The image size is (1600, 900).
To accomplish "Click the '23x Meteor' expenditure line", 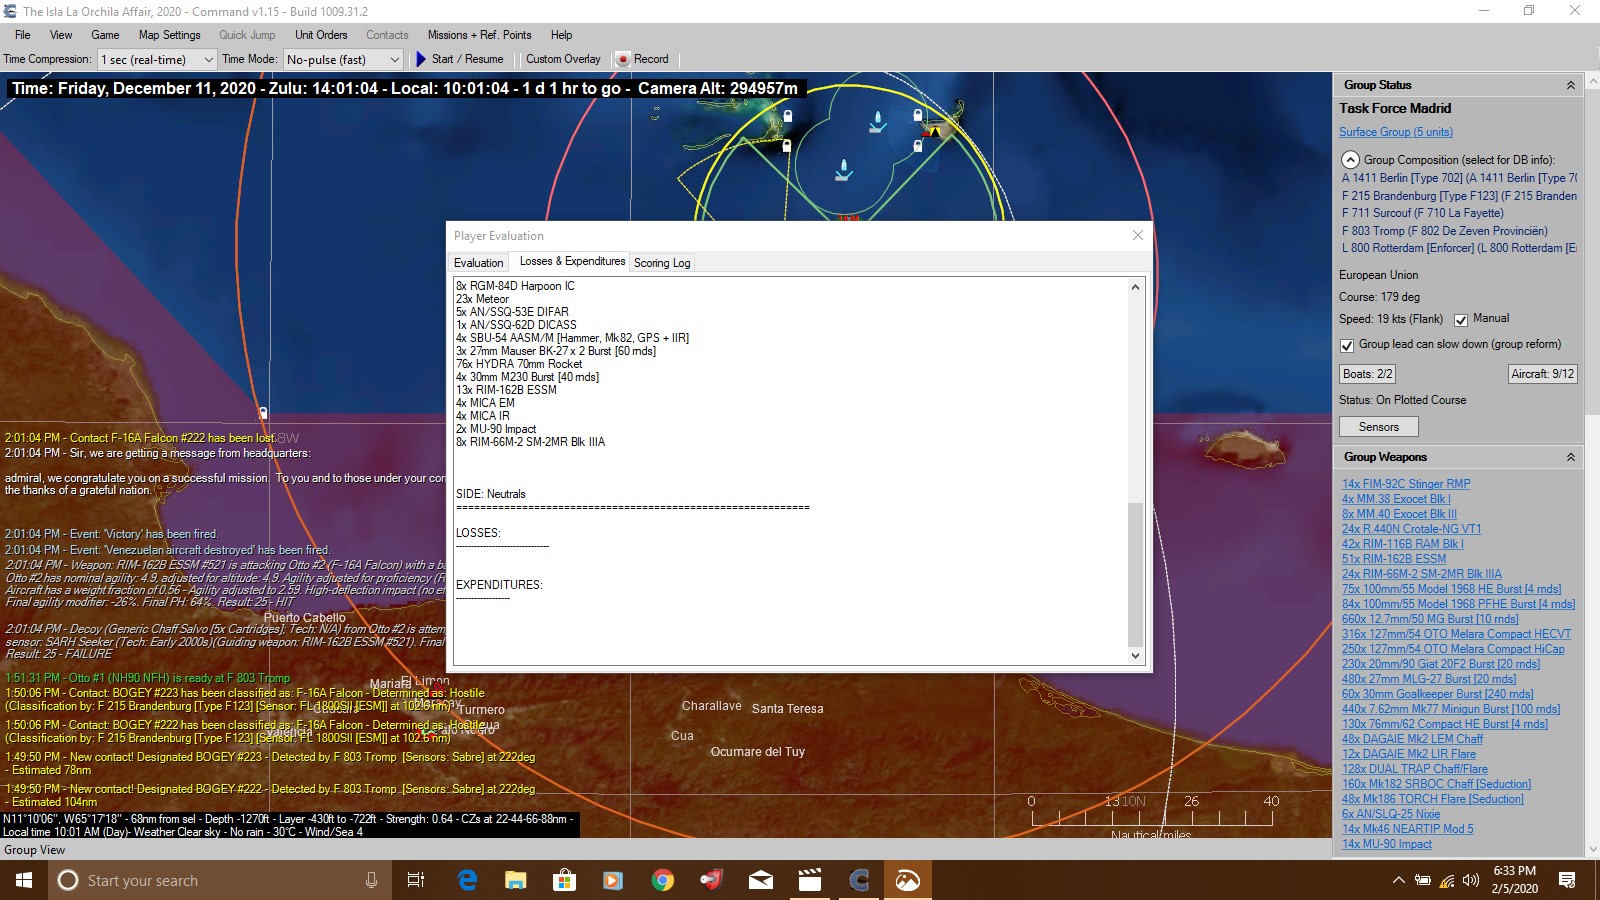I will (482, 299).
